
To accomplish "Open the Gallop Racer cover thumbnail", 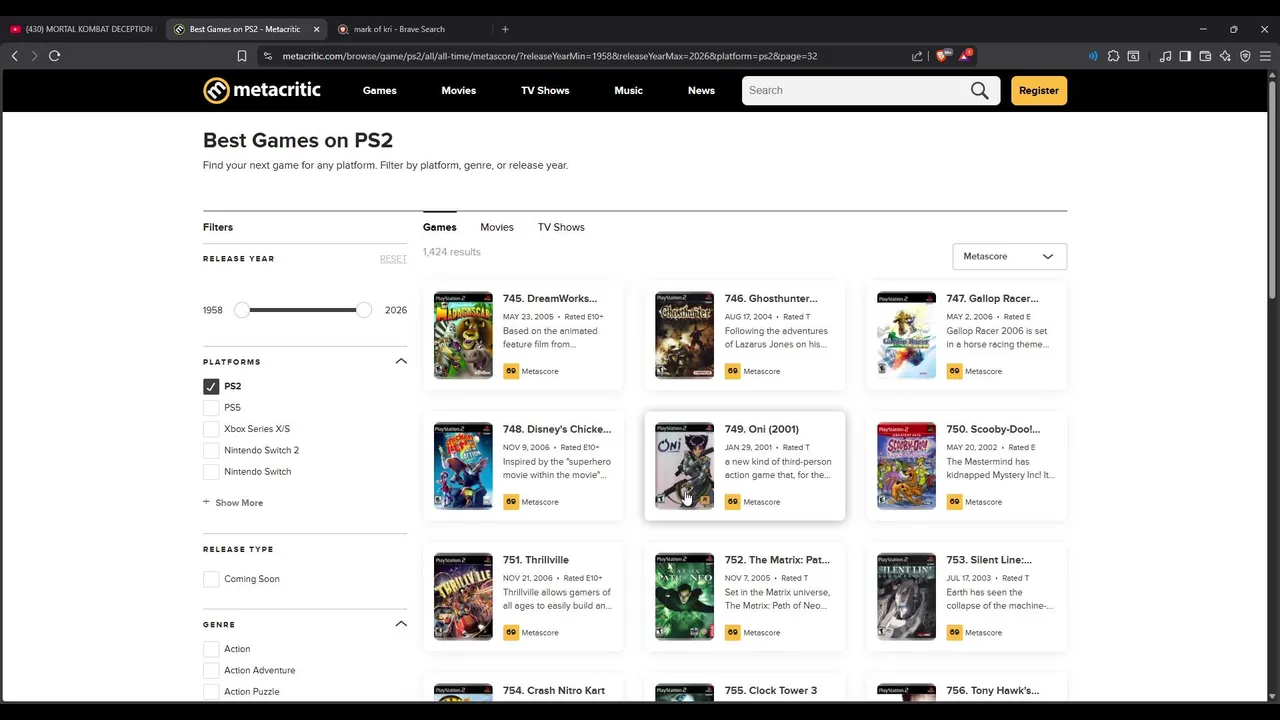I will tap(906, 335).
